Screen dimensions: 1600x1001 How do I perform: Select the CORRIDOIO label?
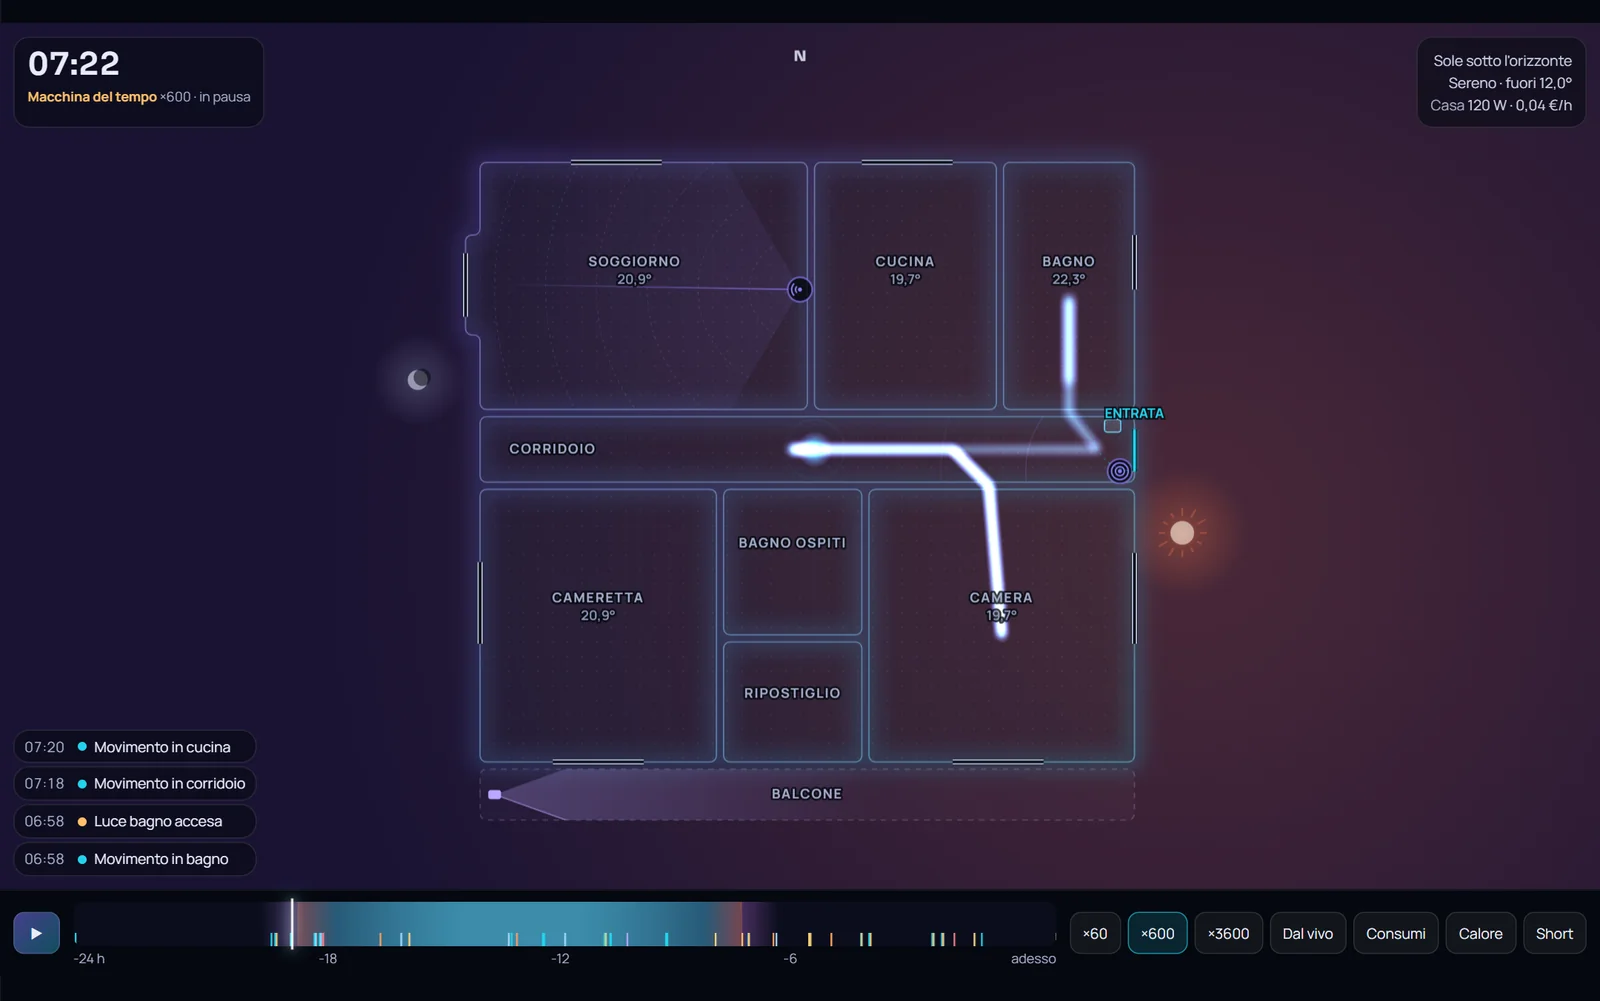click(552, 449)
